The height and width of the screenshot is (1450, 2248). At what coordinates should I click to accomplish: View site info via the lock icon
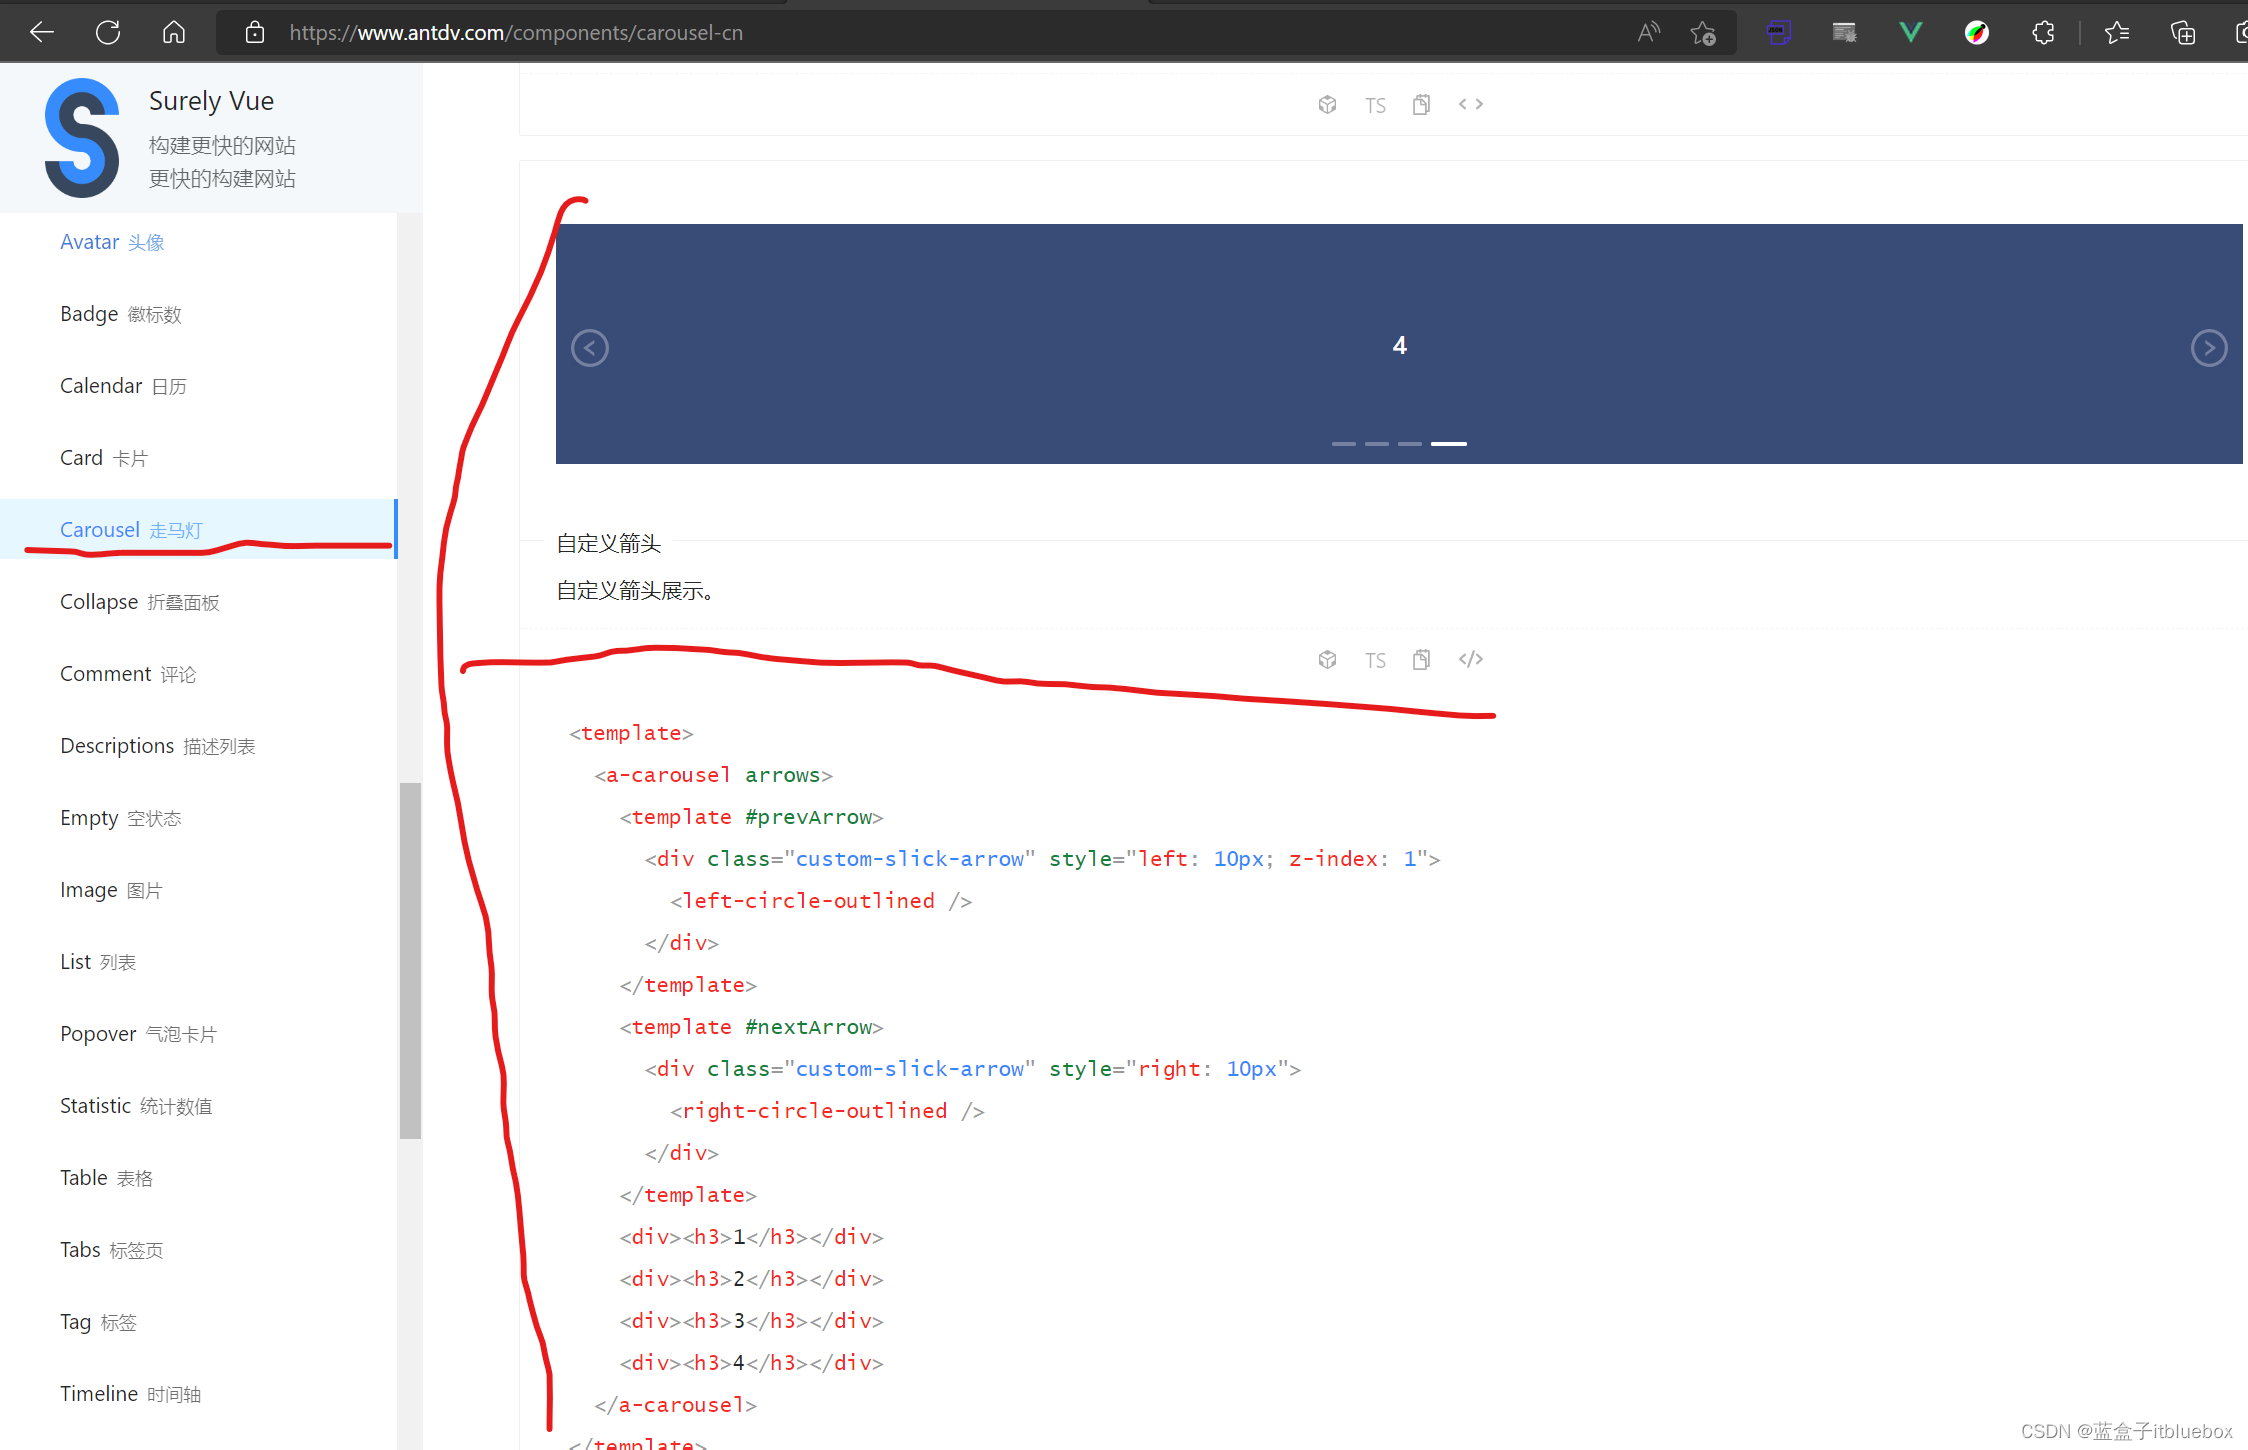tap(255, 33)
